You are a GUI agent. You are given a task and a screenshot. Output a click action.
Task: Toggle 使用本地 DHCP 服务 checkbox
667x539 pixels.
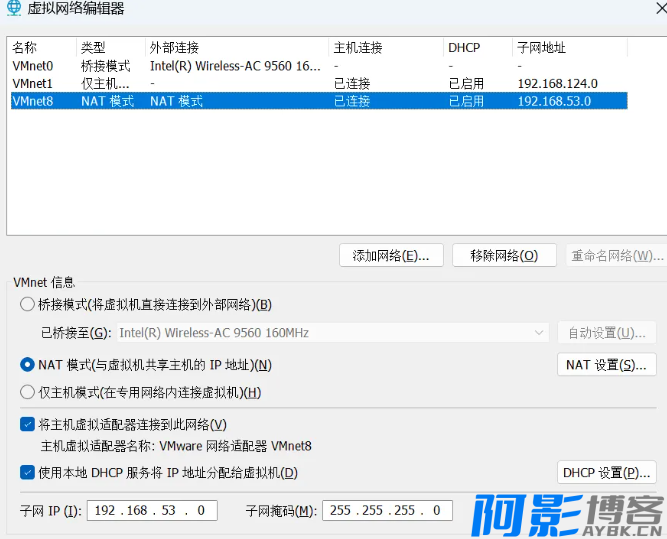27,472
